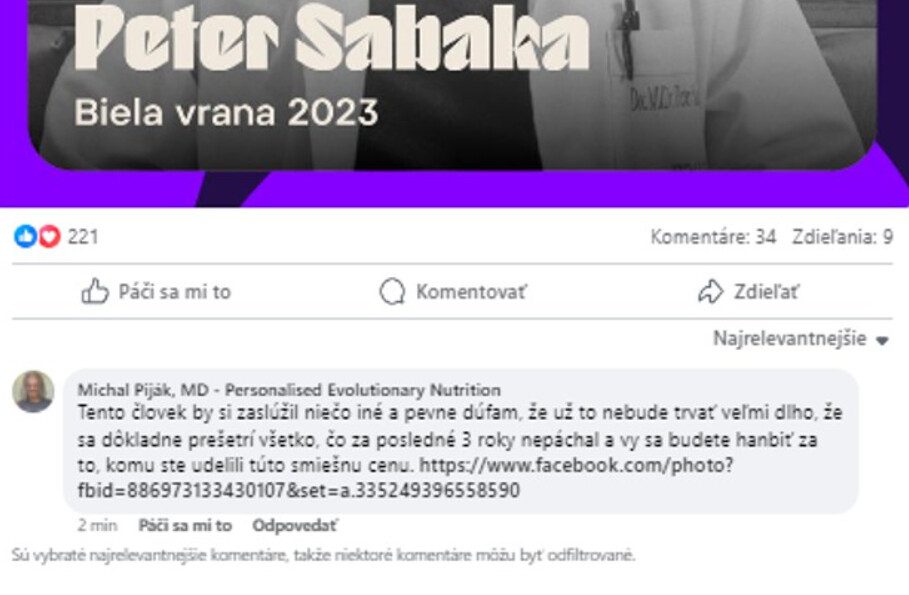The height and width of the screenshot is (595, 909).
Task: Click the share arrow Zdieľať icon
Action: tap(711, 291)
